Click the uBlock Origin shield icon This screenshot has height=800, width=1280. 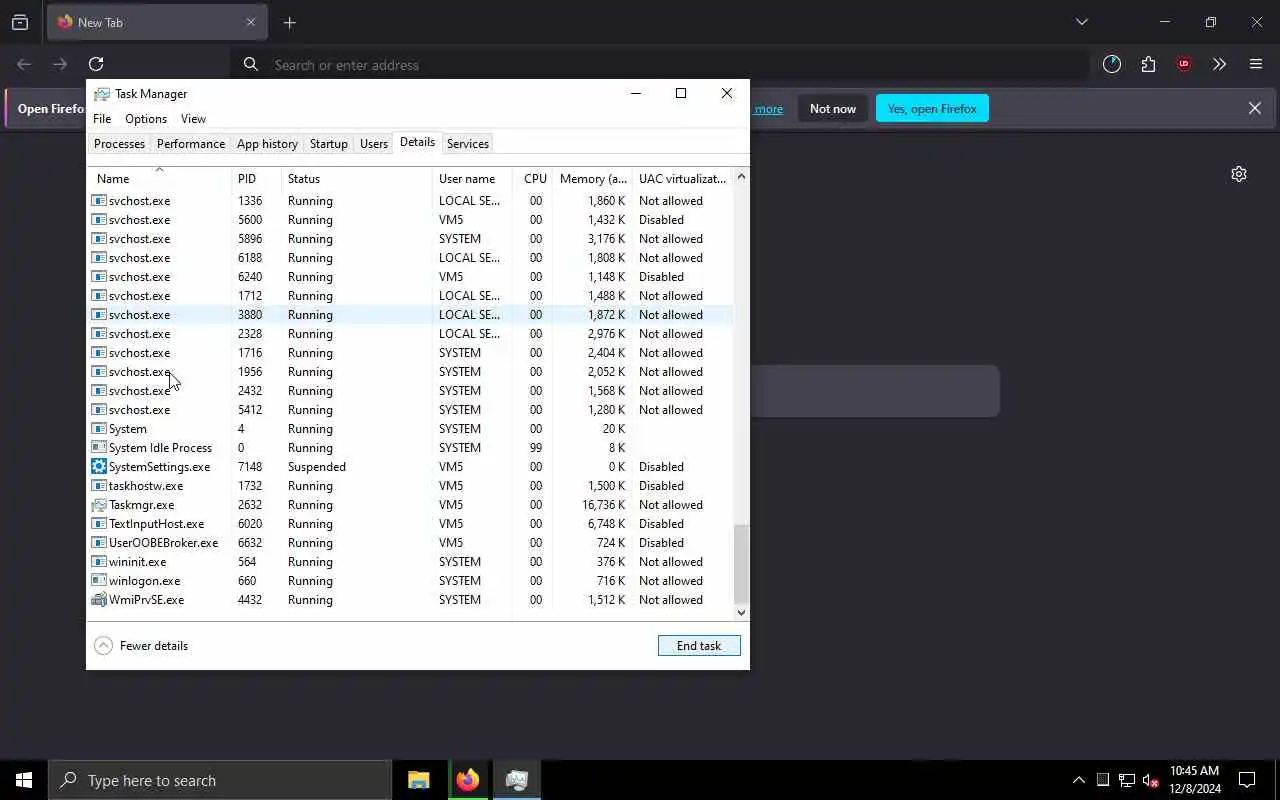[1184, 64]
